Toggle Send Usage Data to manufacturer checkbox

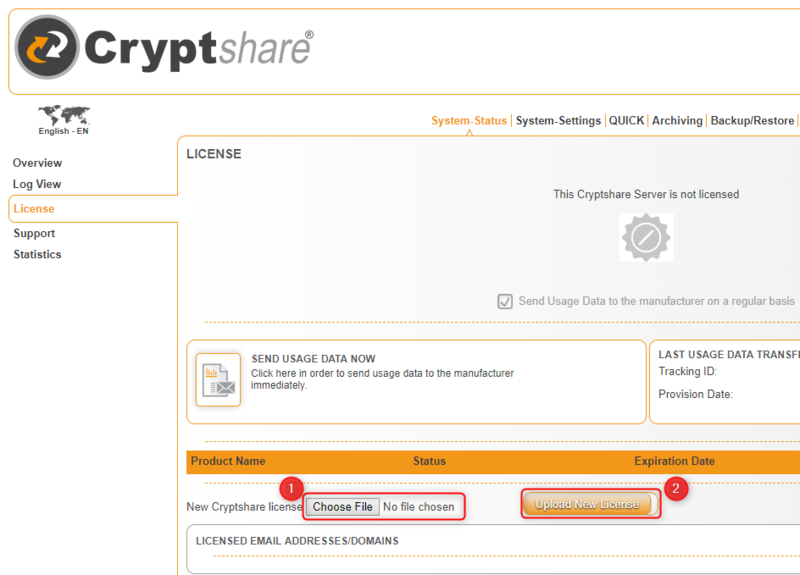[x=505, y=301]
